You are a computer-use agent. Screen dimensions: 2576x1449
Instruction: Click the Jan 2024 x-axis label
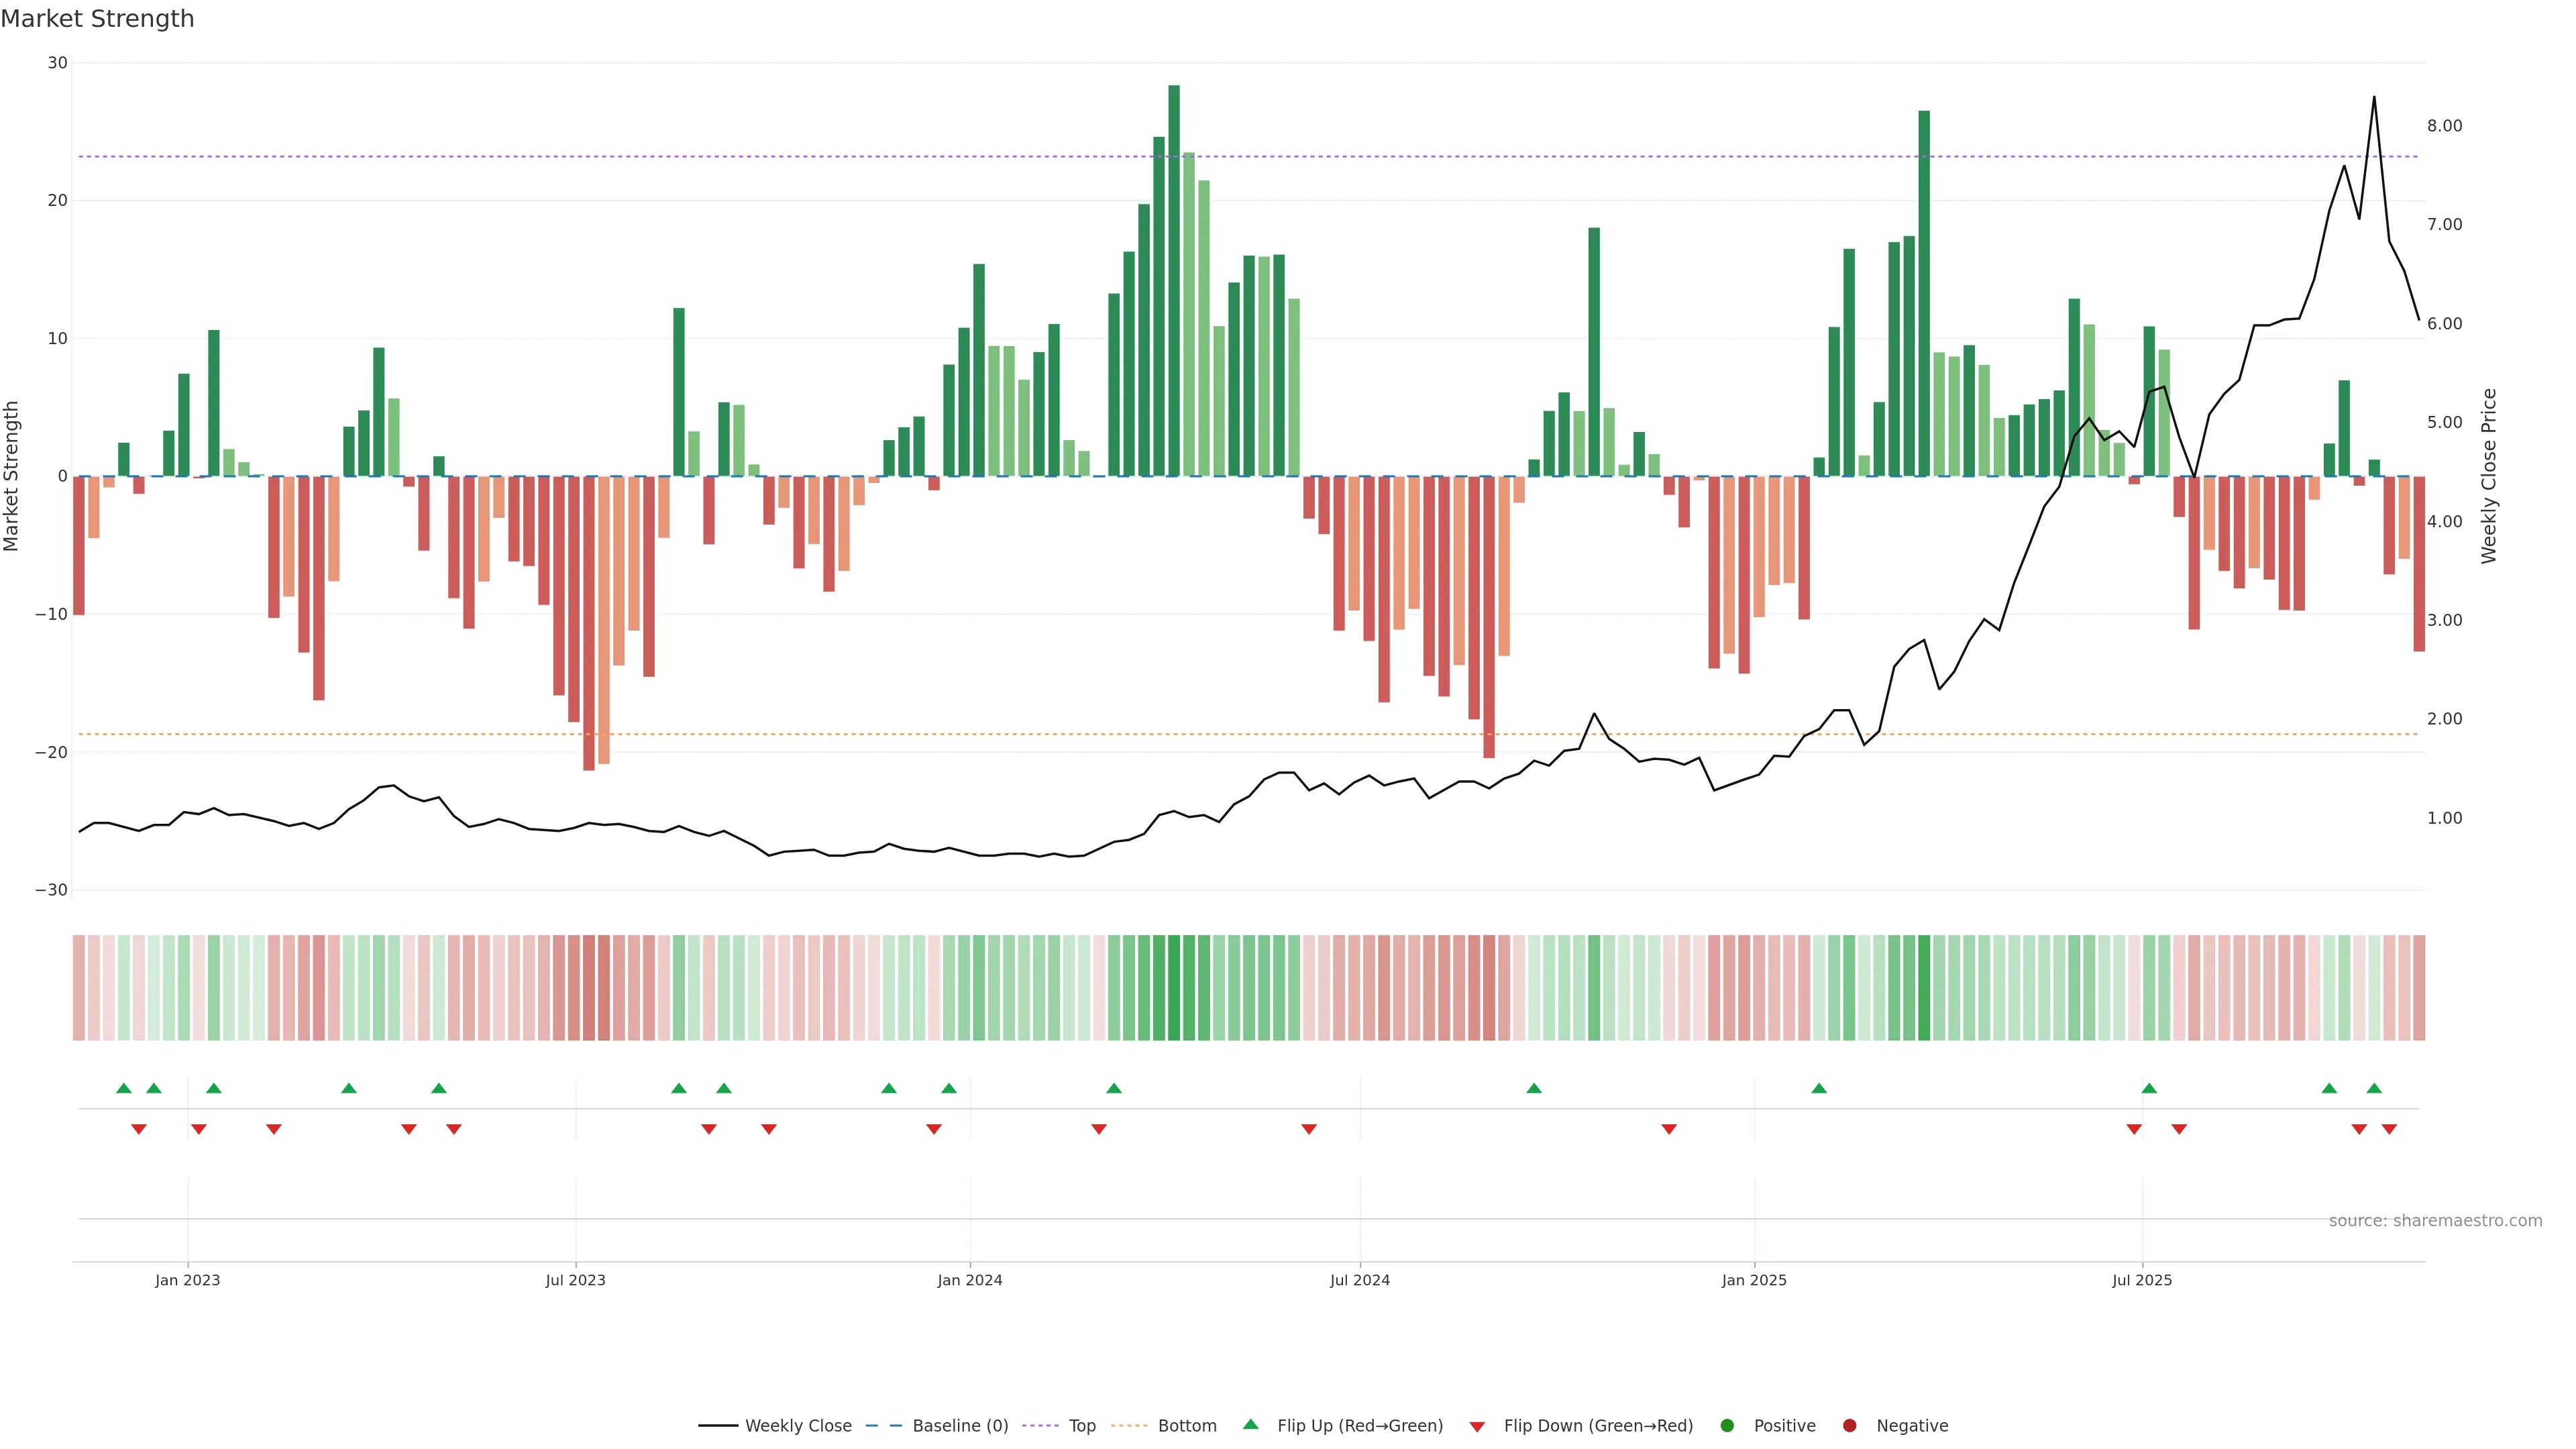969,1280
